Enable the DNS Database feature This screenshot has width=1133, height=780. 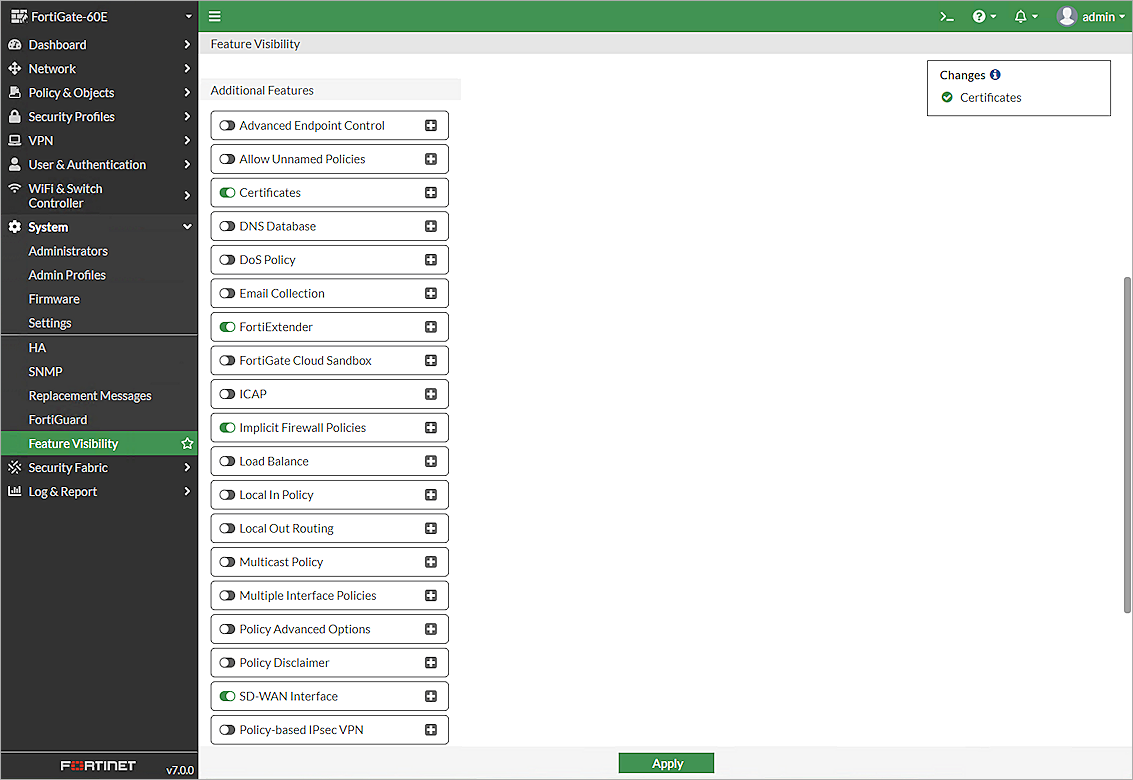click(x=225, y=226)
